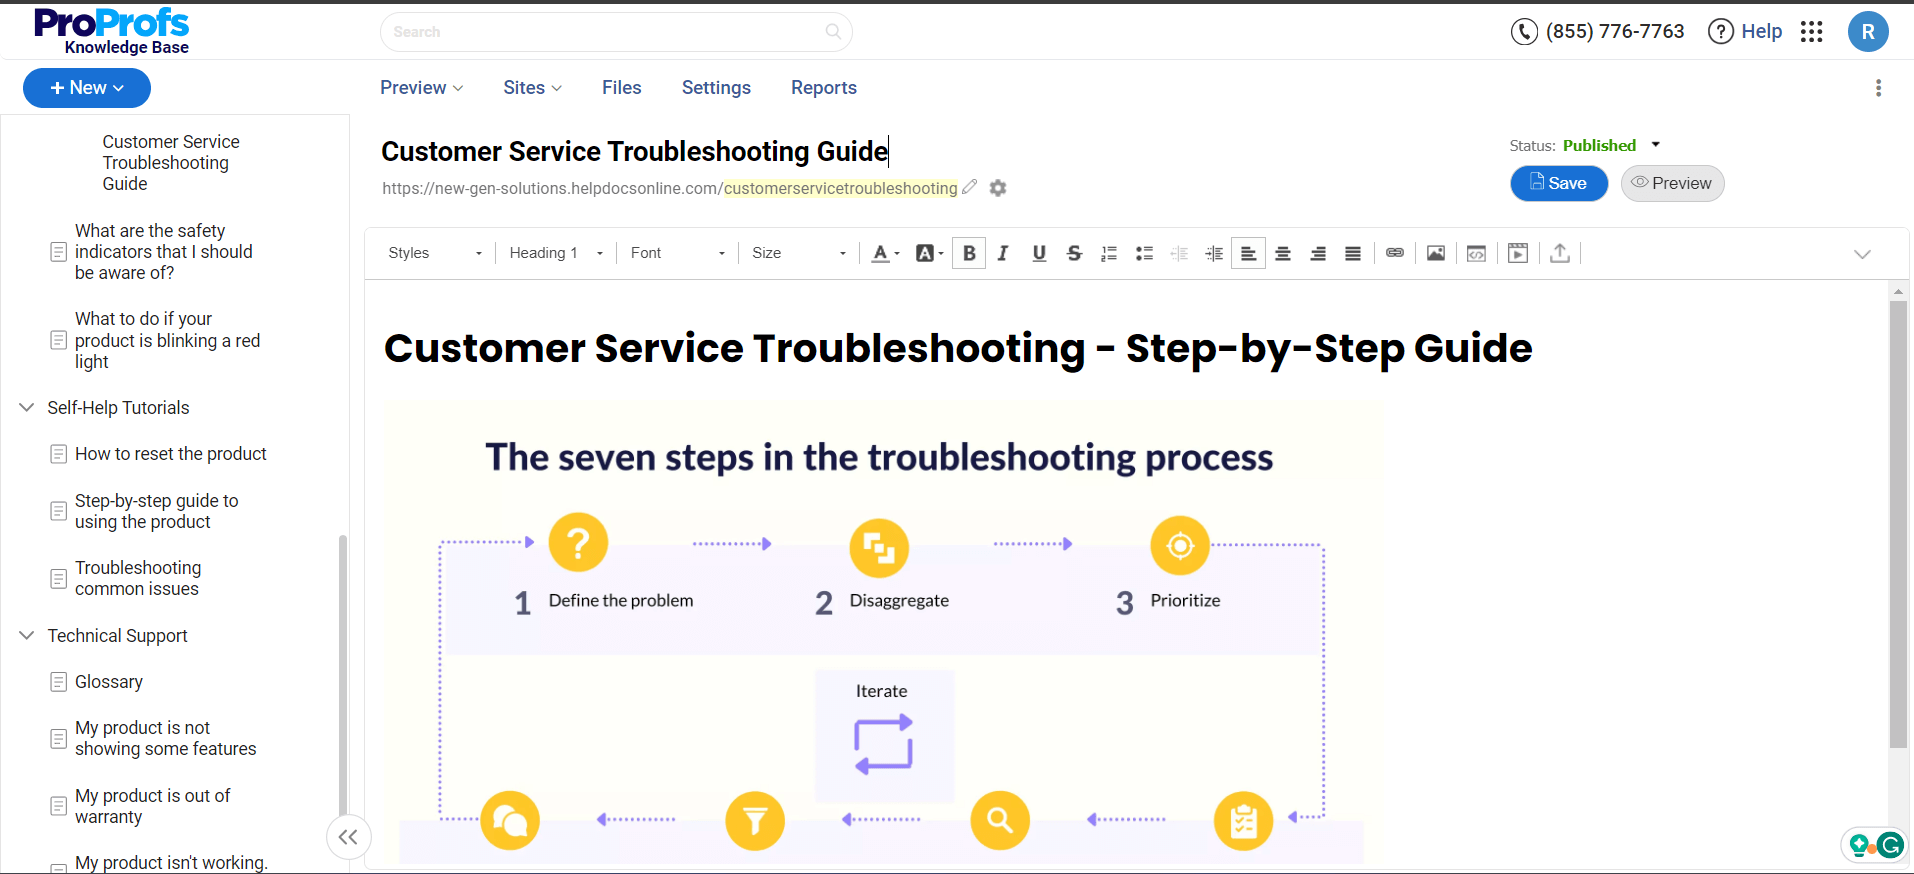This screenshot has height=874, width=1914.
Task: Open the apps grid menu
Action: (x=1811, y=32)
